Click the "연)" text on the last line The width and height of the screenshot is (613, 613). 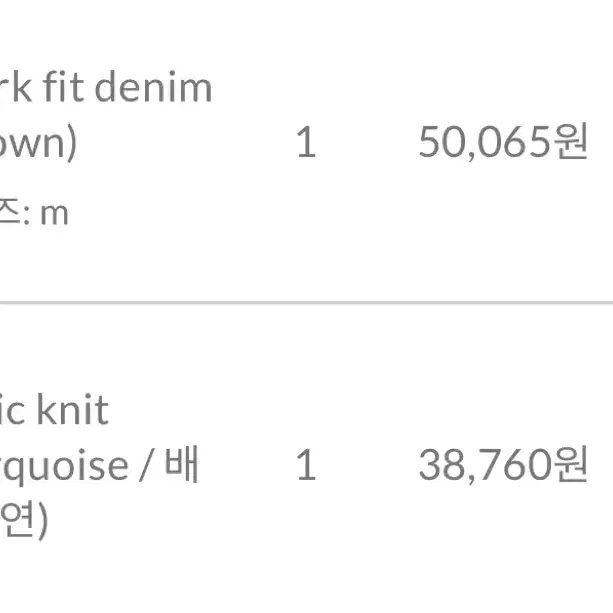point(23,520)
